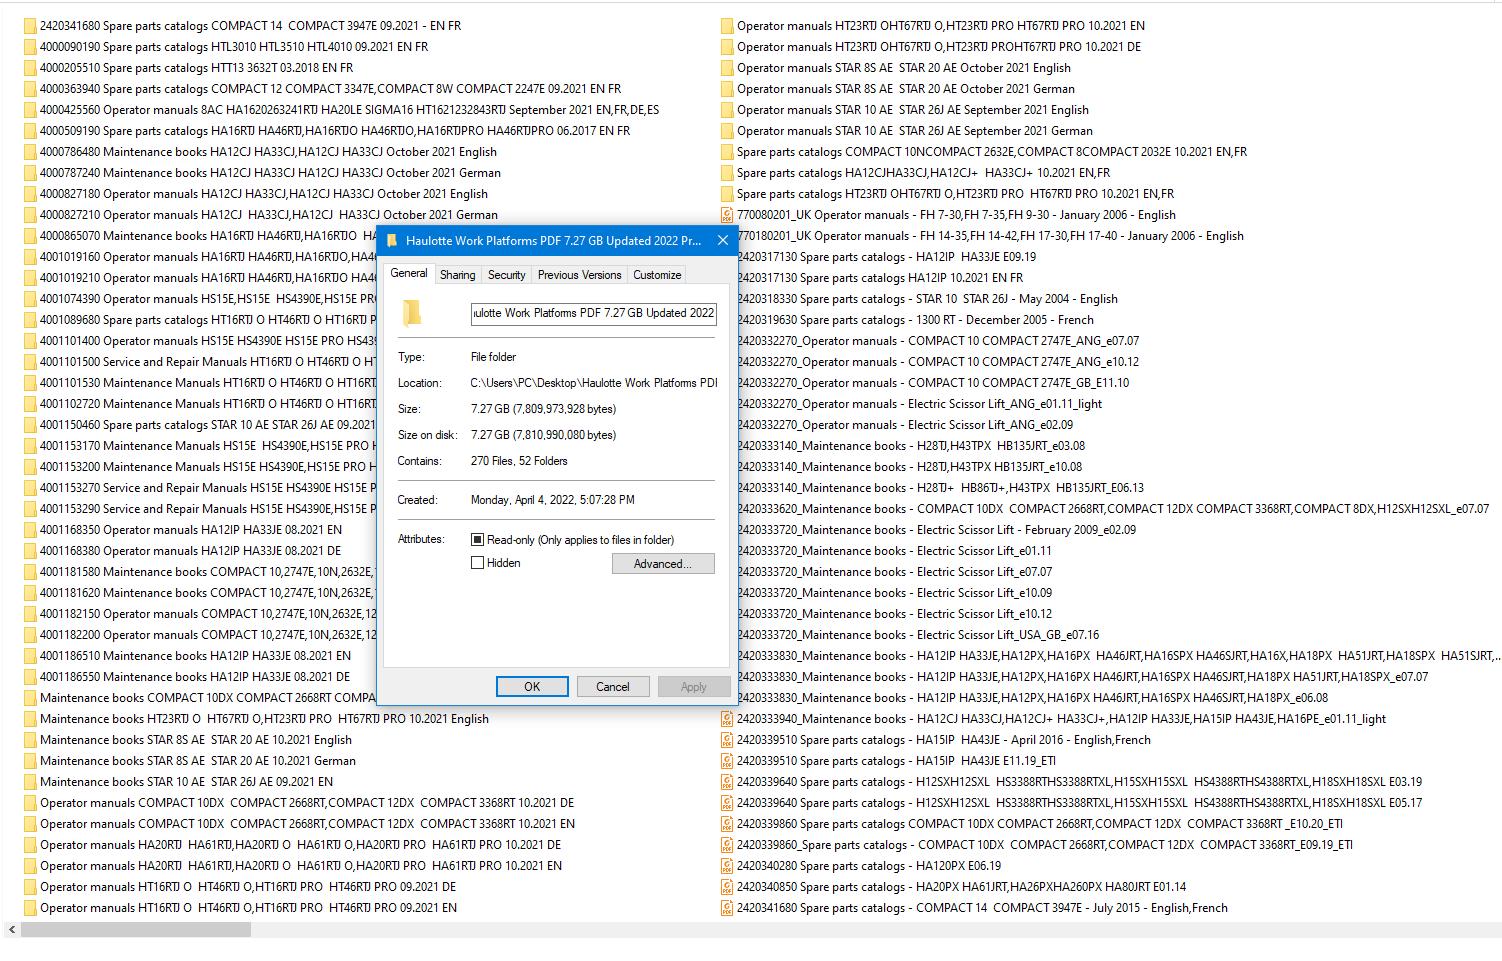The width and height of the screenshot is (1502, 961).
Task: Click folder icon for 4001168350 Operator manuals HA12IP EN
Action: tap(30, 530)
